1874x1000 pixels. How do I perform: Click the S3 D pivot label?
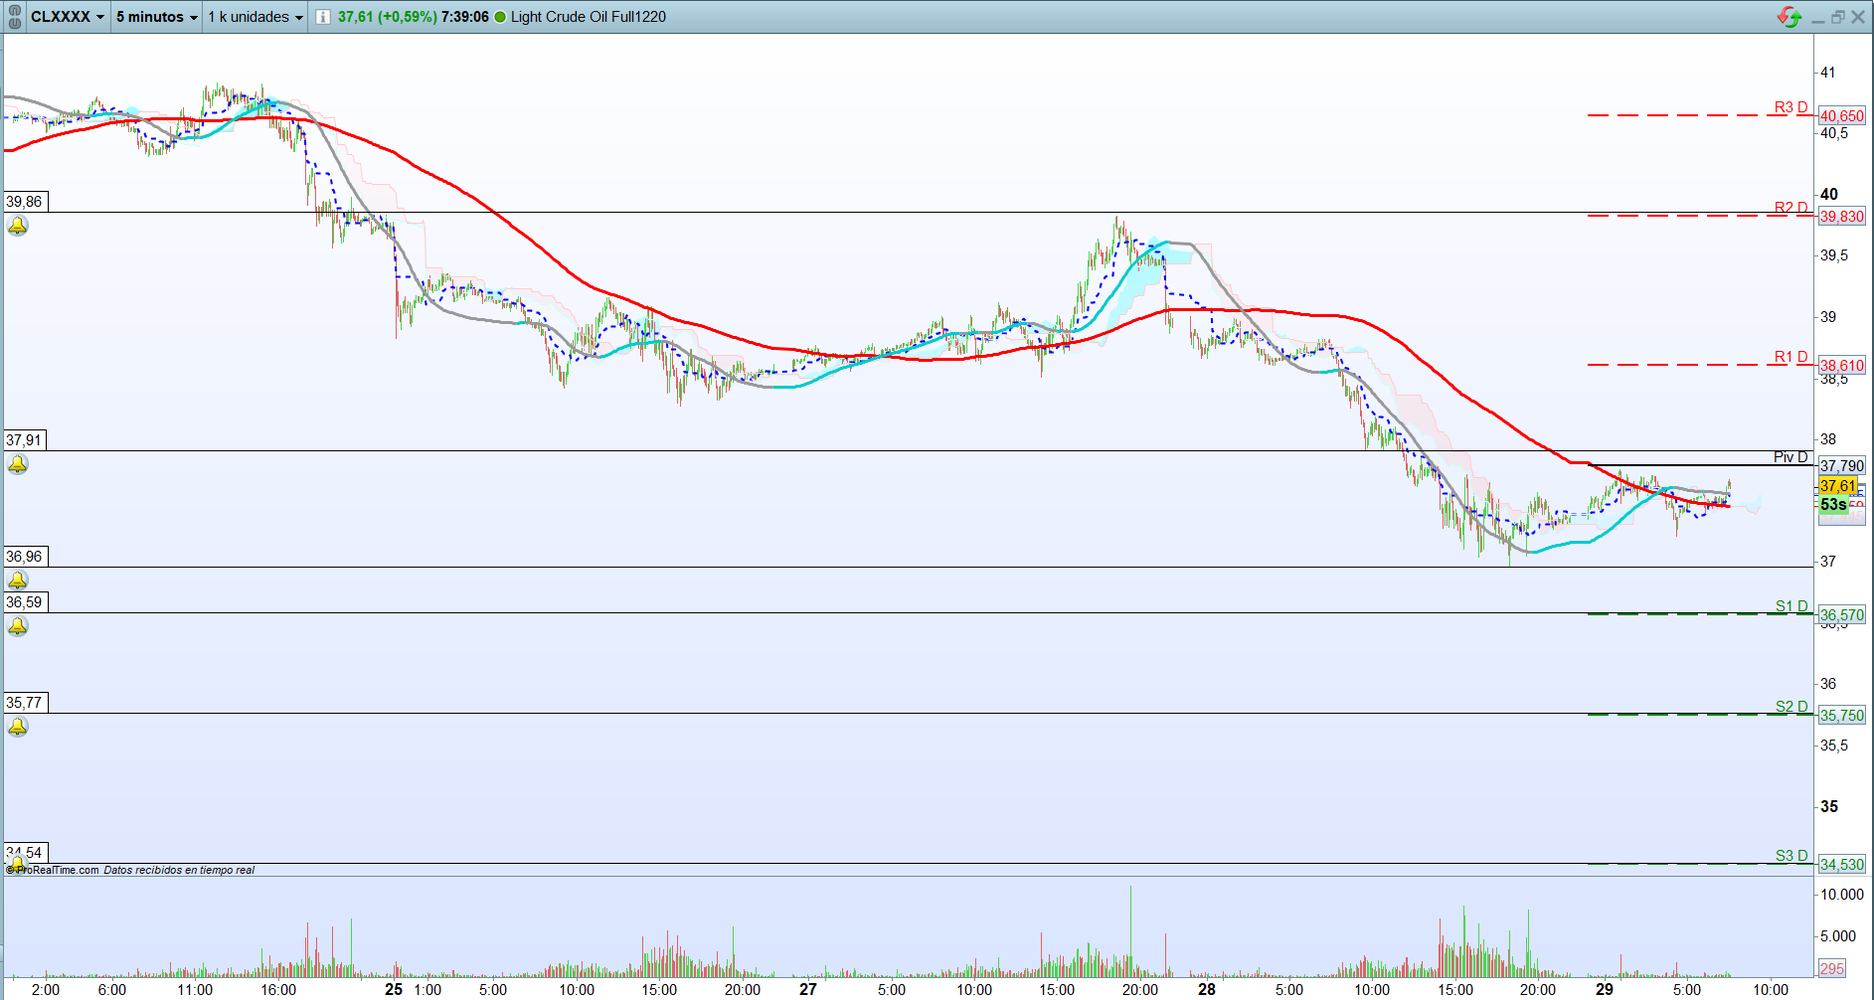pyautogui.click(x=1792, y=856)
